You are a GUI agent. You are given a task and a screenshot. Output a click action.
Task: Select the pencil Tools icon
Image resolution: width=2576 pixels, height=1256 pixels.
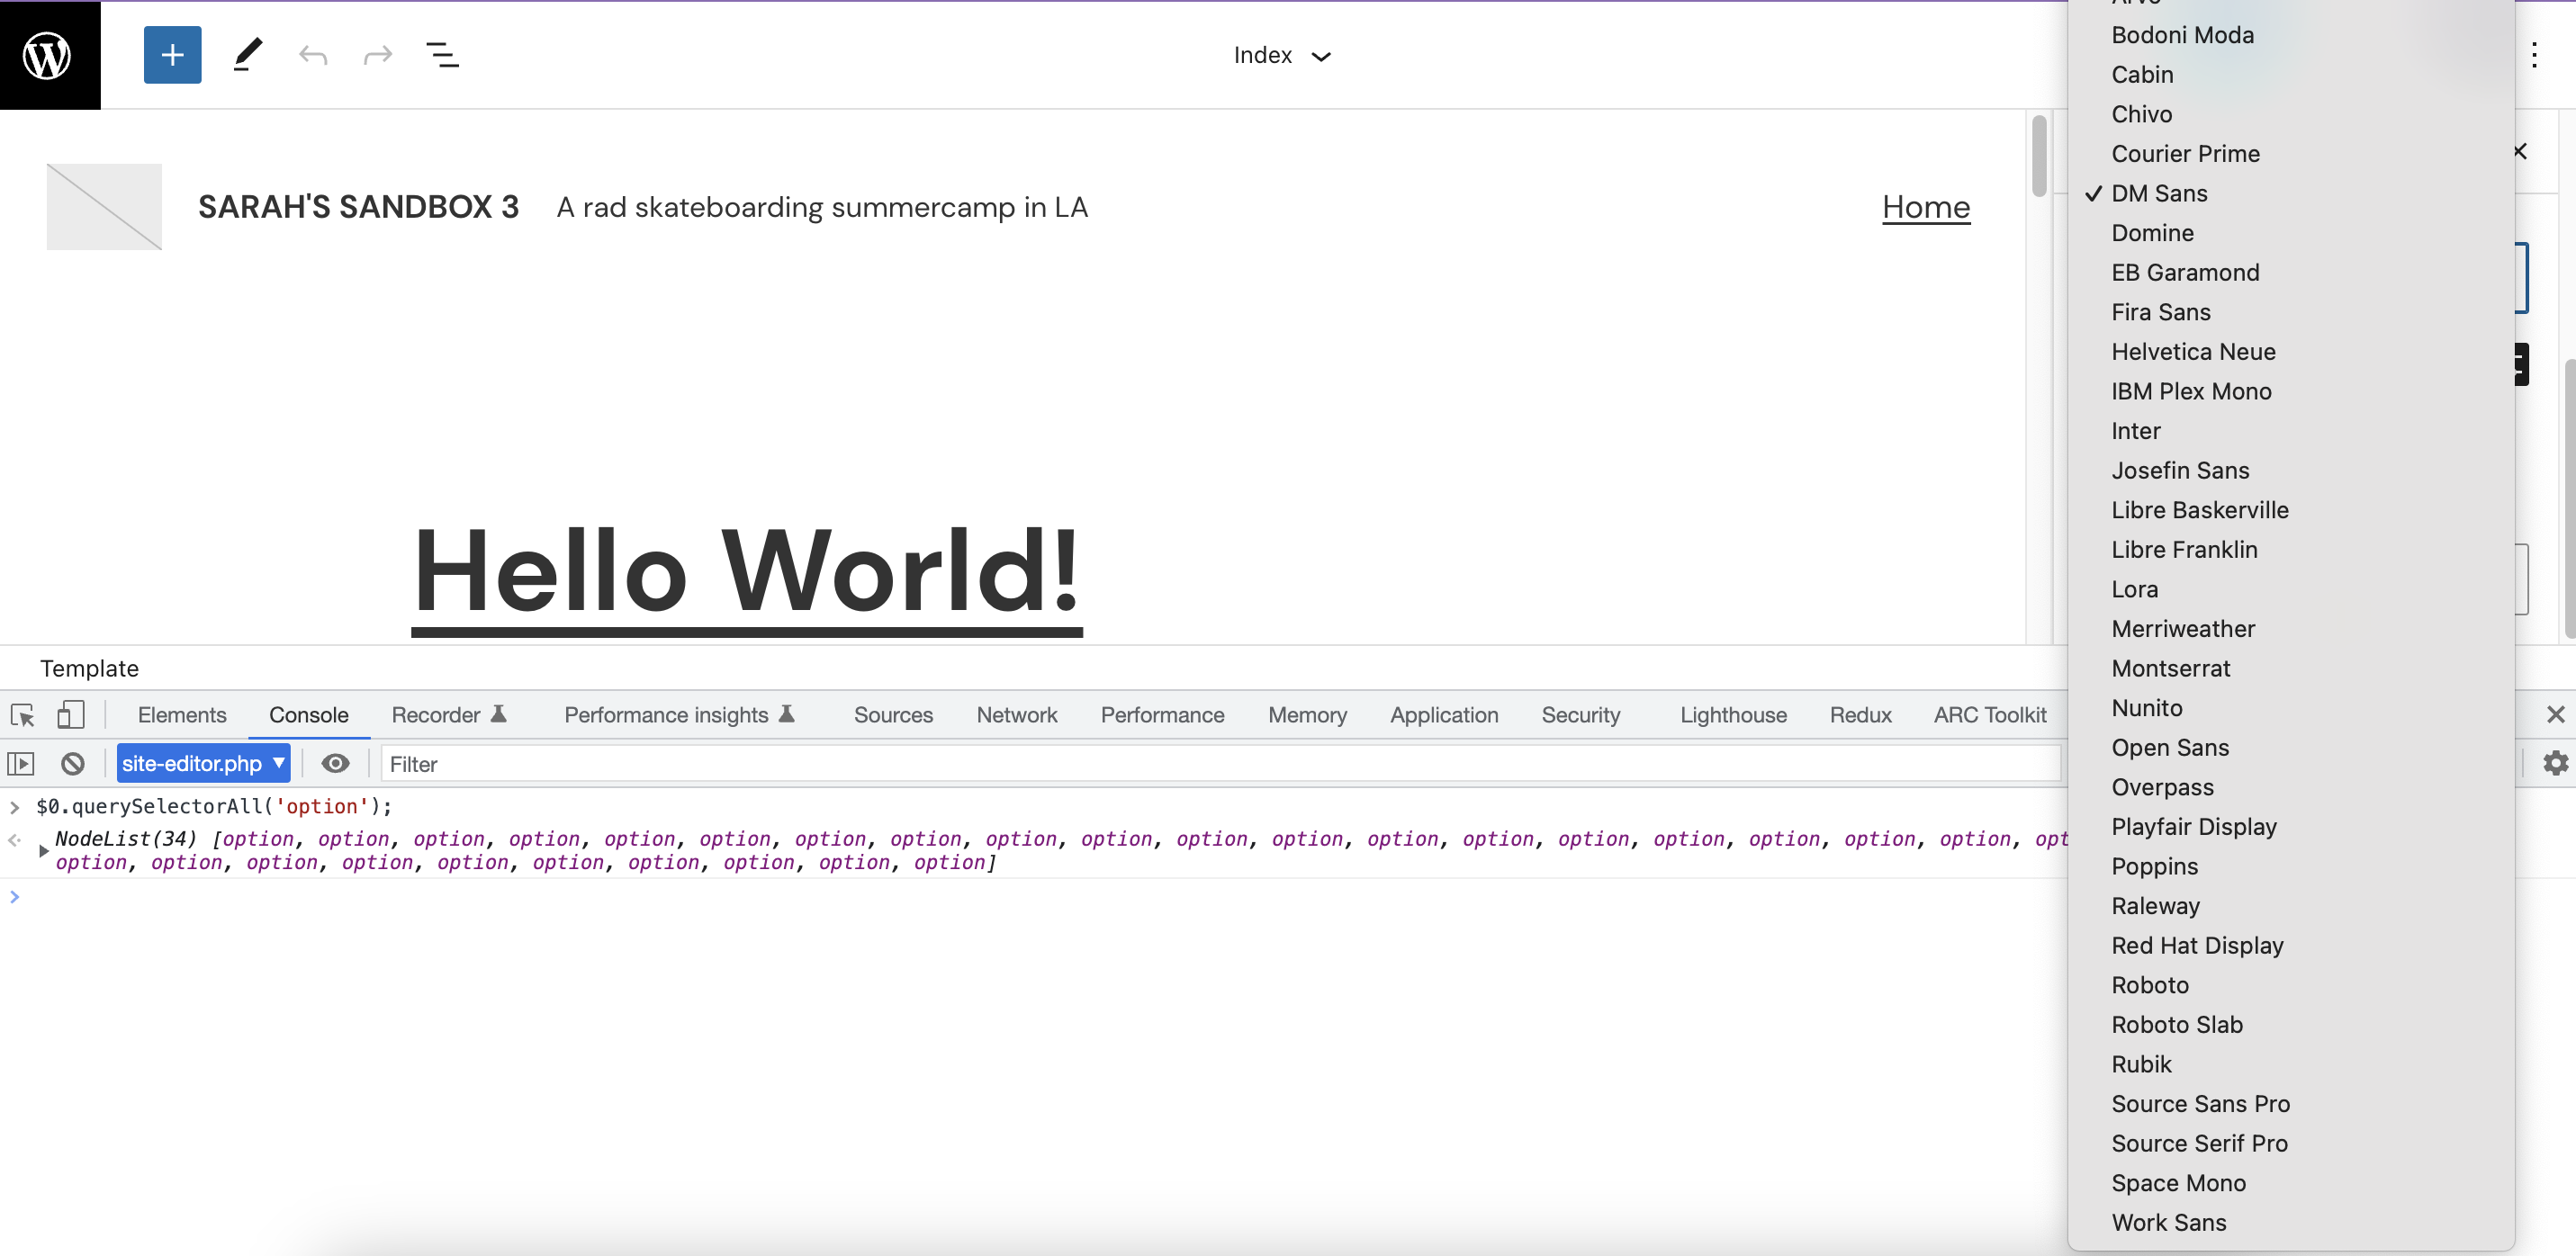click(x=247, y=55)
